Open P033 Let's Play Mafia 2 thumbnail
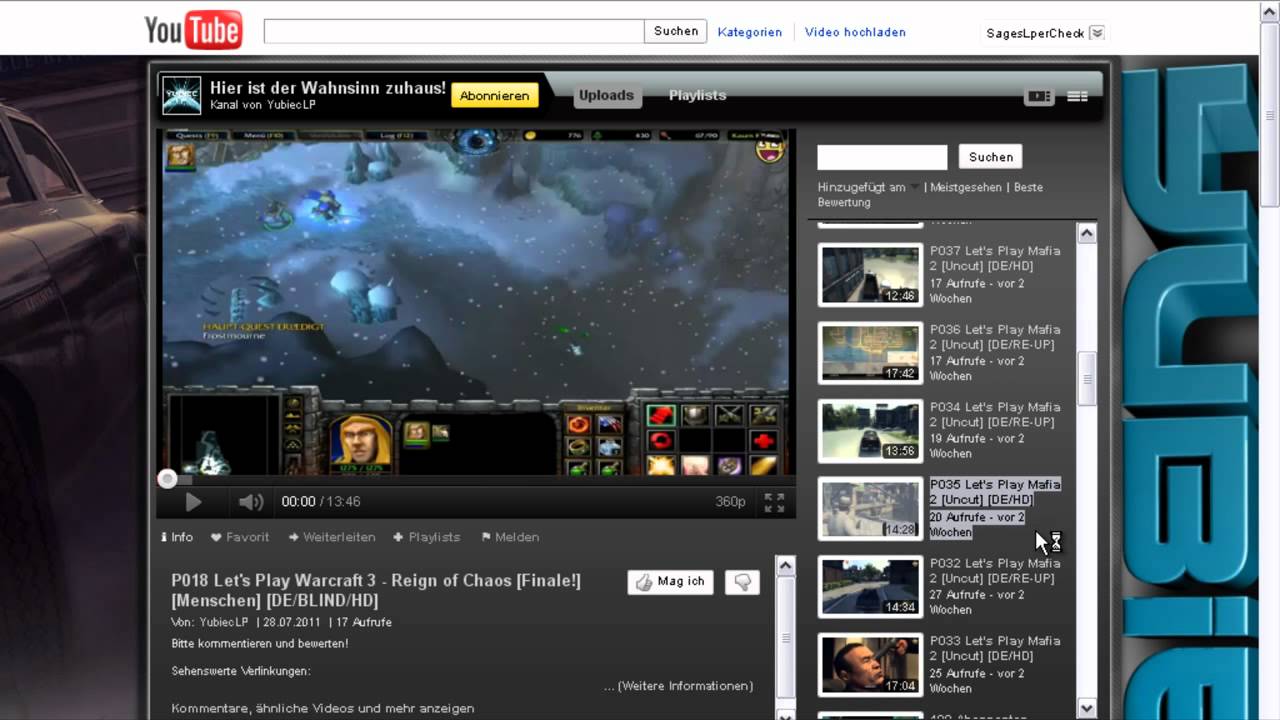 click(x=870, y=664)
